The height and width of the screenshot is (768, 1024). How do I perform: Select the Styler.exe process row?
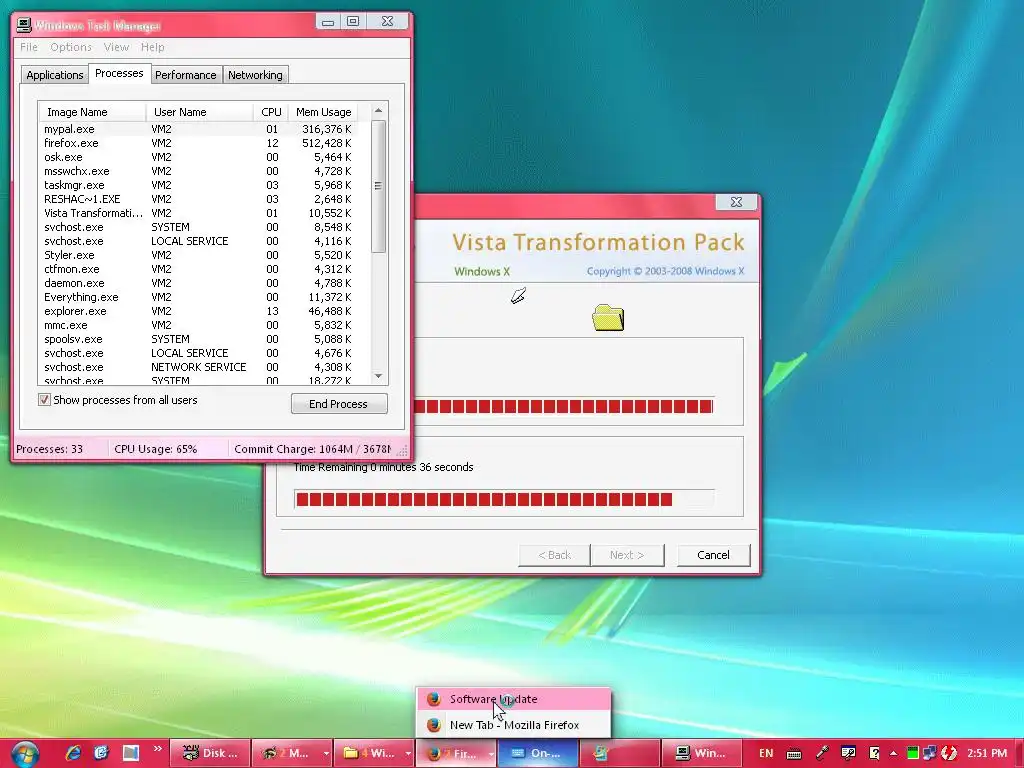198,255
